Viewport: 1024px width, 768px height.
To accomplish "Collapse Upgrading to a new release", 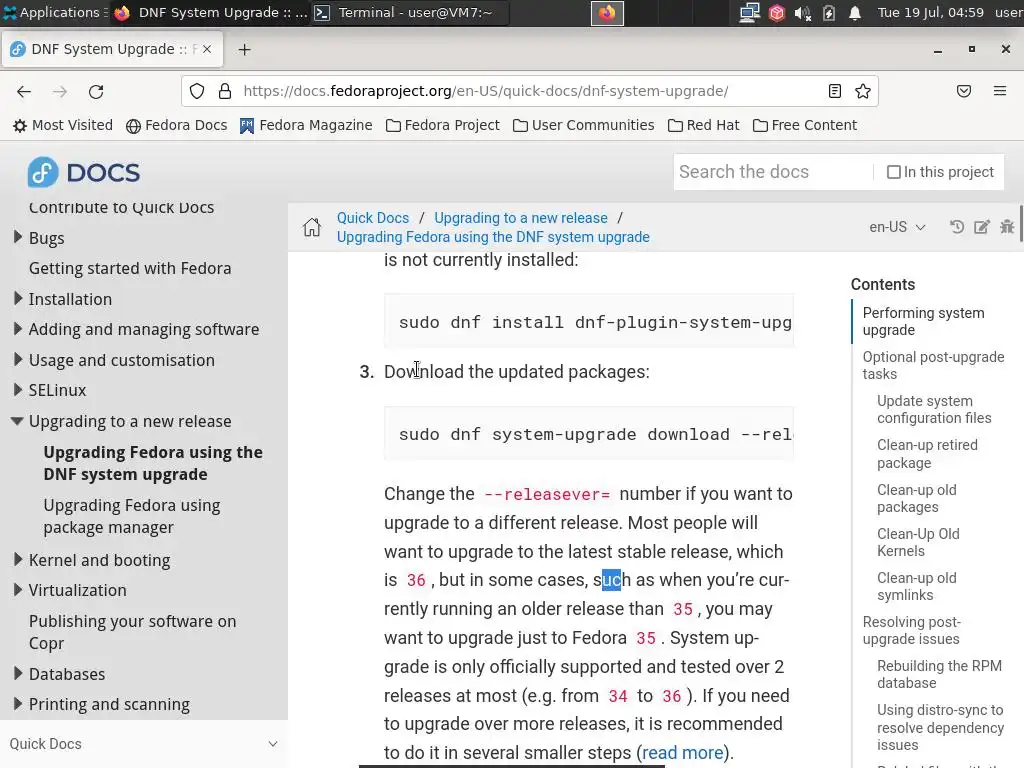I will pyautogui.click(x=18, y=421).
